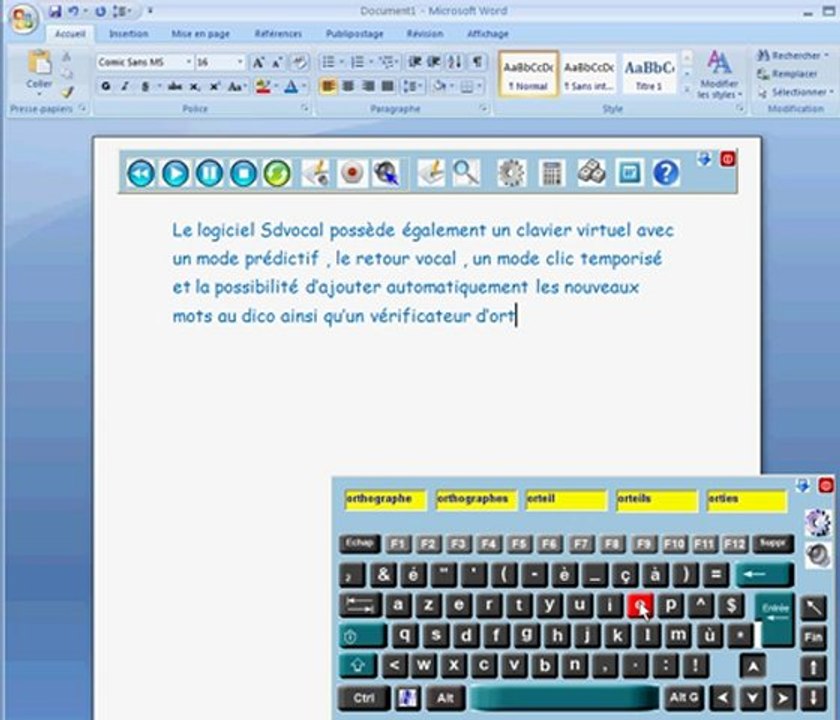
Task: Open the Mise en page tab
Action: [200, 34]
